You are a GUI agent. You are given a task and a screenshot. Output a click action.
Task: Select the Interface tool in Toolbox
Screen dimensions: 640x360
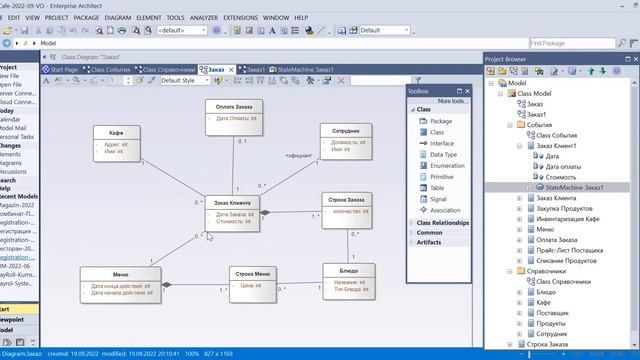[x=436, y=143]
